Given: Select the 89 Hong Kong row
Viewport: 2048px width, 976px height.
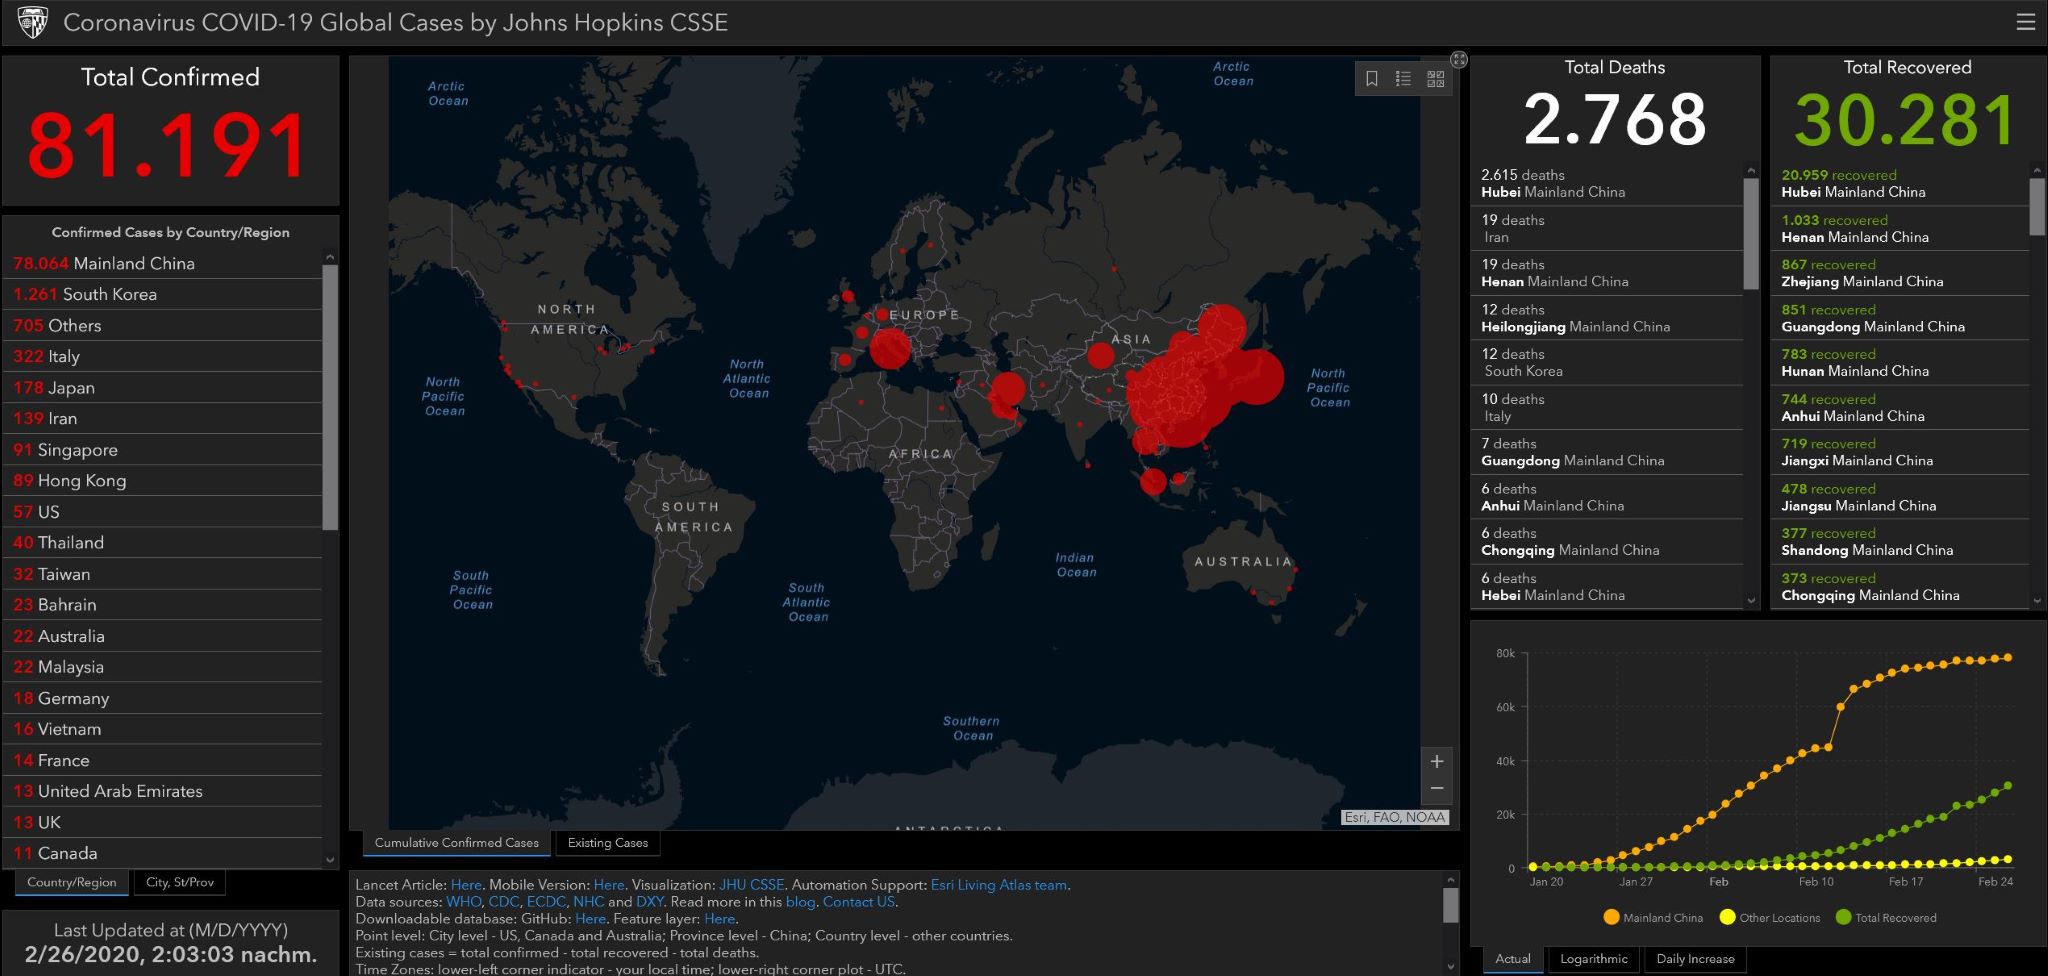Looking at the screenshot, I should (163, 480).
